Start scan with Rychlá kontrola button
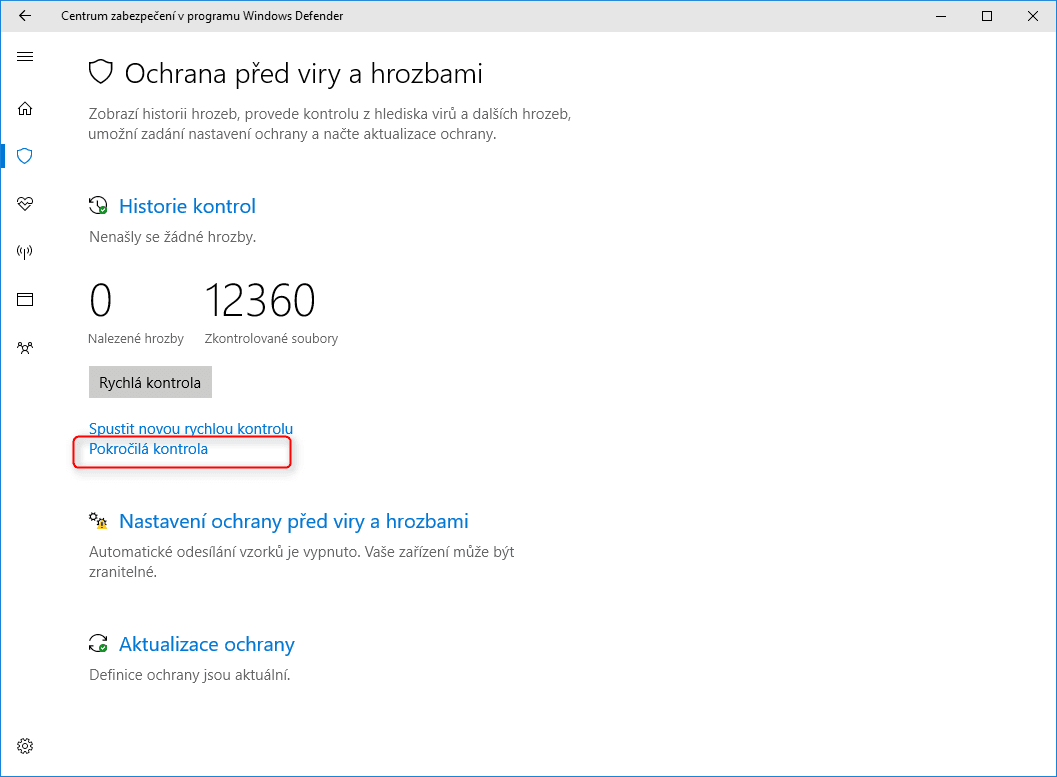The height and width of the screenshot is (777, 1057). click(x=150, y=382)
